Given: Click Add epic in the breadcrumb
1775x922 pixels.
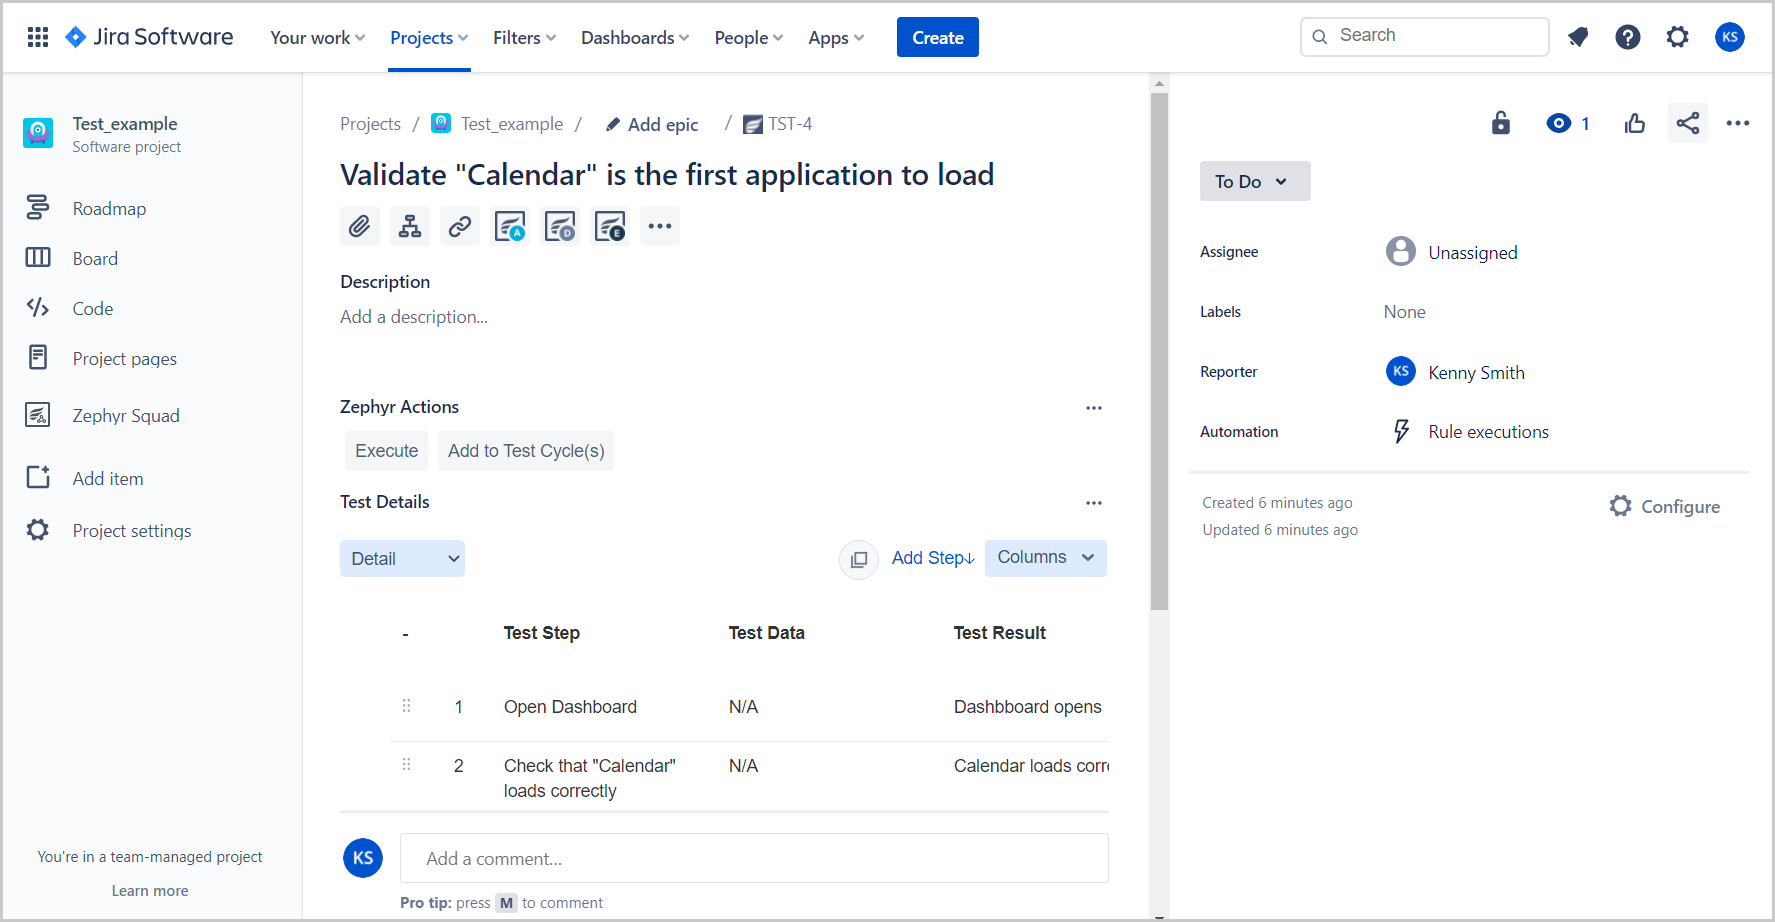Looking at the screenshot, I should coord(652,124).
